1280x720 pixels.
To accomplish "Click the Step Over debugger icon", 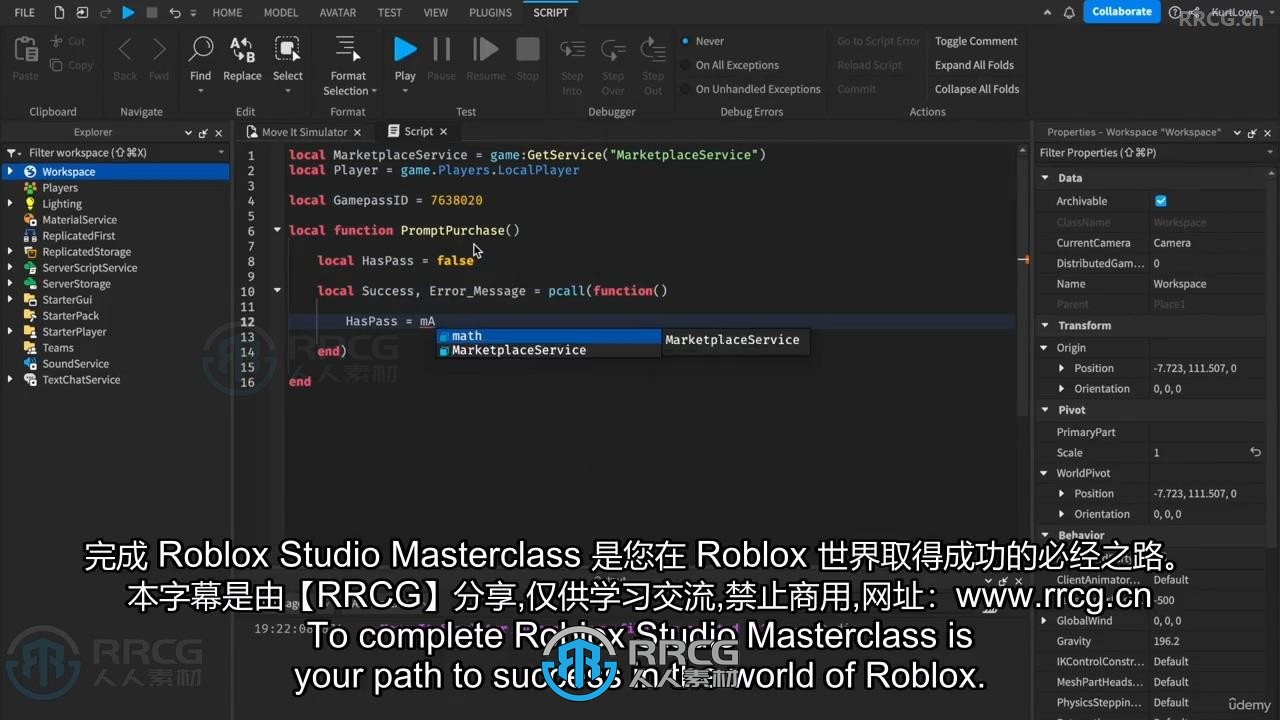I will coord(613,50).
